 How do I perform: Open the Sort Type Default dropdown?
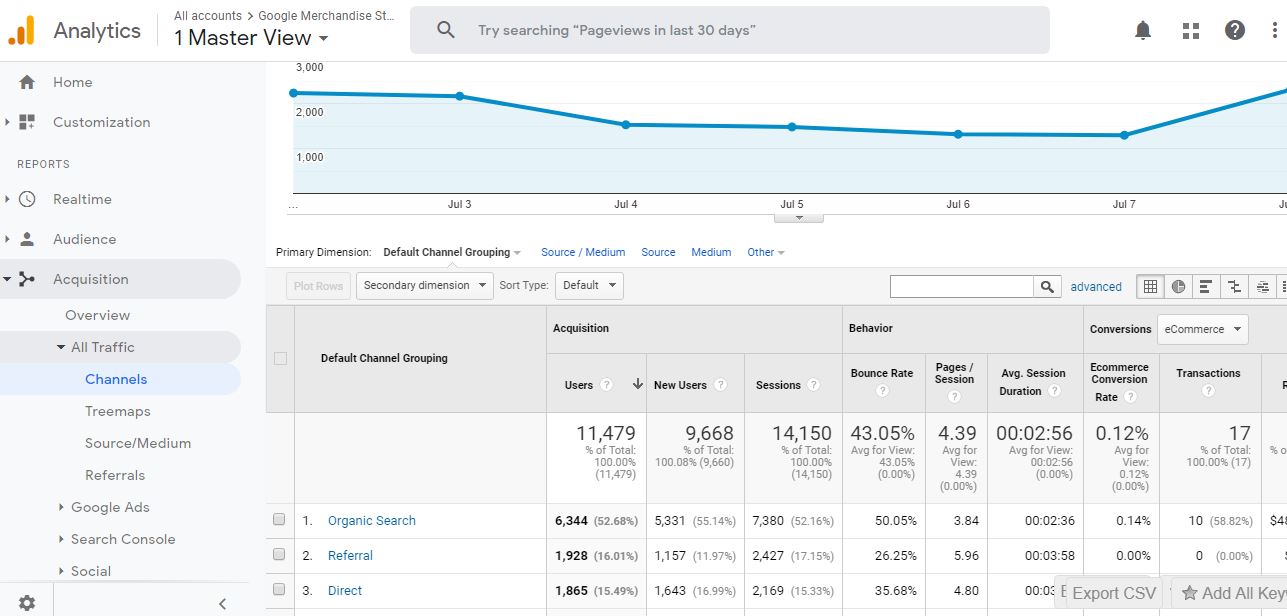tap(588, 286)
